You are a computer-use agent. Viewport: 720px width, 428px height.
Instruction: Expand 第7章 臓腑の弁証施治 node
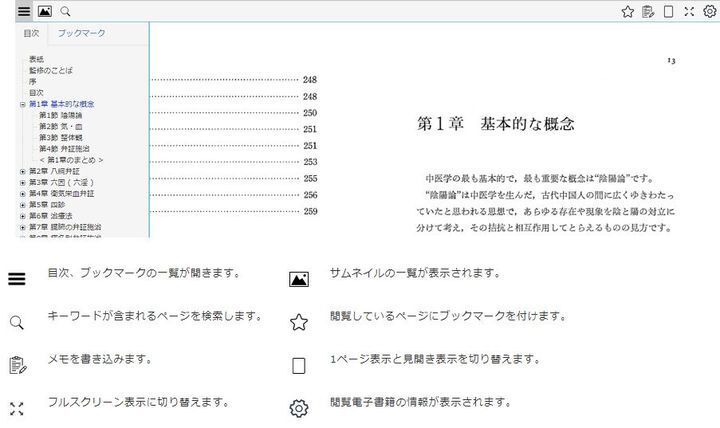pyautogui.click(x=22, y=227)
